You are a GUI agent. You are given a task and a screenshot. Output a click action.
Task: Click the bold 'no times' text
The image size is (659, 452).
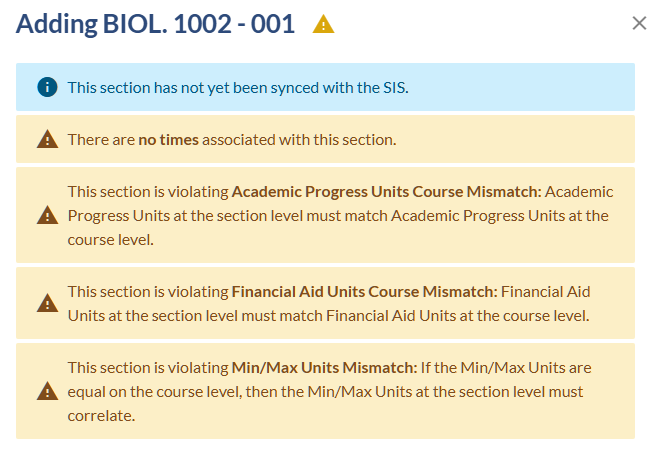(169, 140)
